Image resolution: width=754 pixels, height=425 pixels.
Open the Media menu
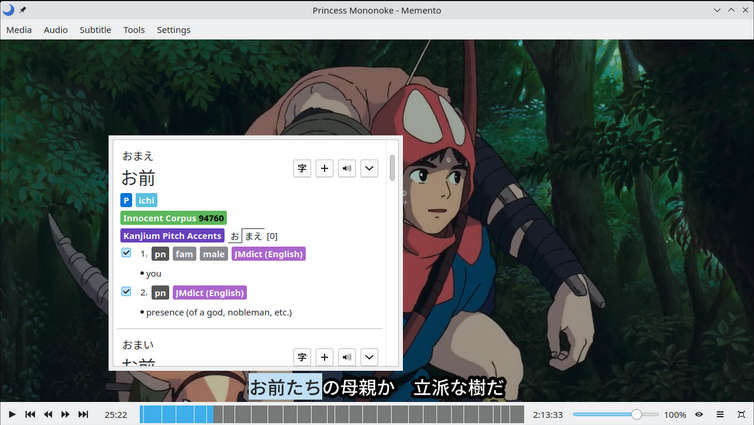[19, 30]
